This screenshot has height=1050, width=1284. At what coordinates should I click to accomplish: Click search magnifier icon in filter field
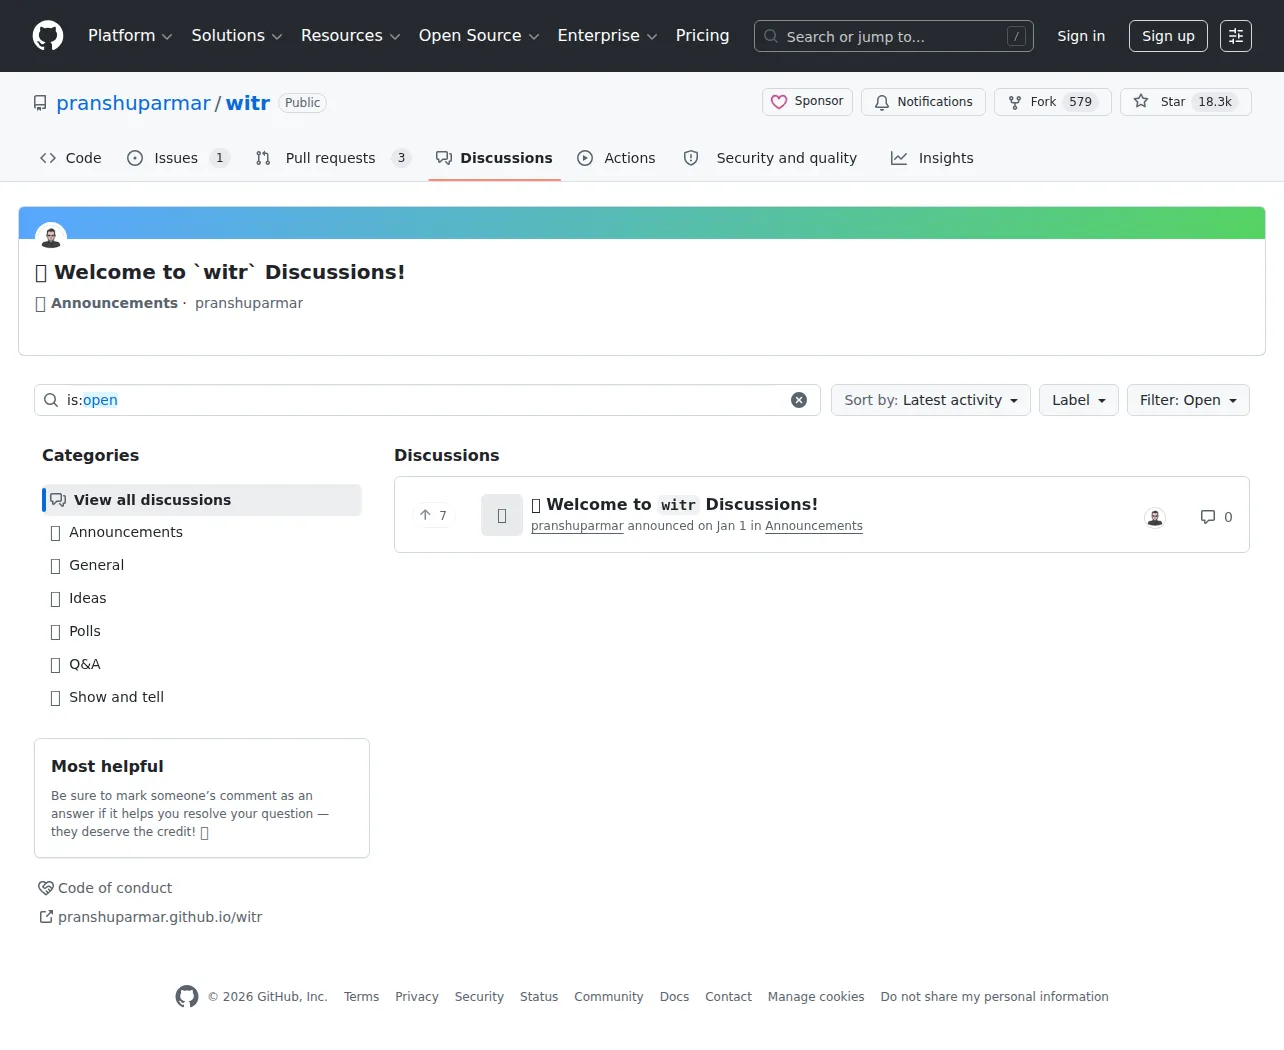click(51, 400)
